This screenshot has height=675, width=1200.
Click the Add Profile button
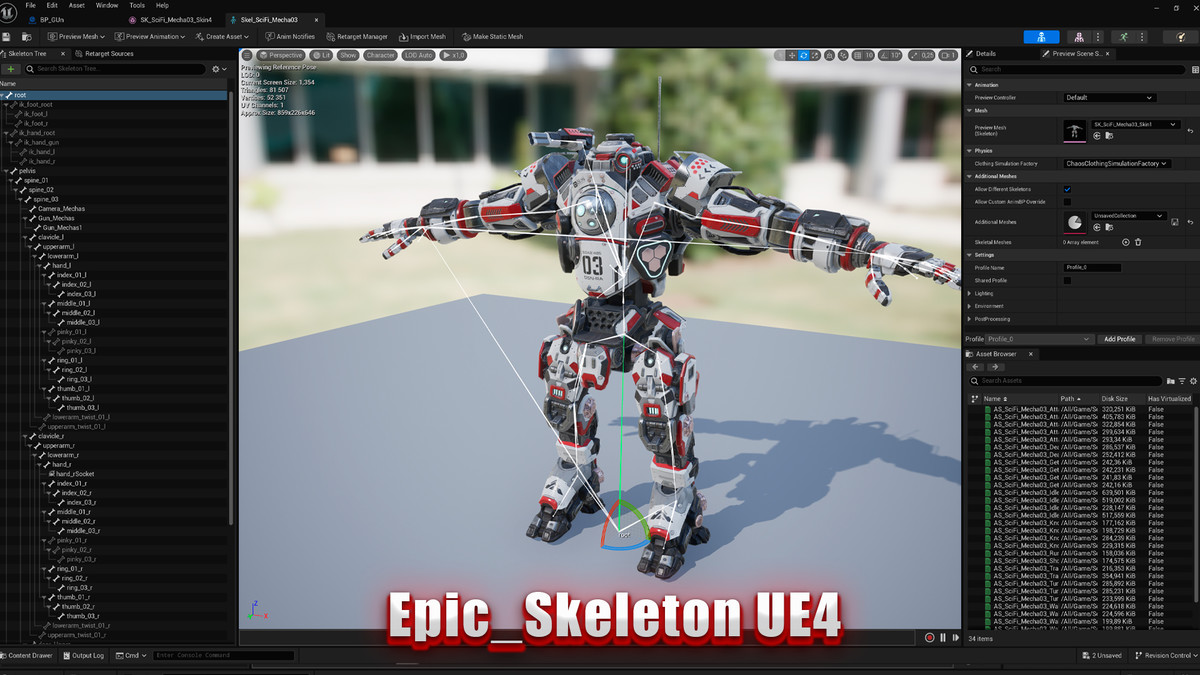(1119, 339)
